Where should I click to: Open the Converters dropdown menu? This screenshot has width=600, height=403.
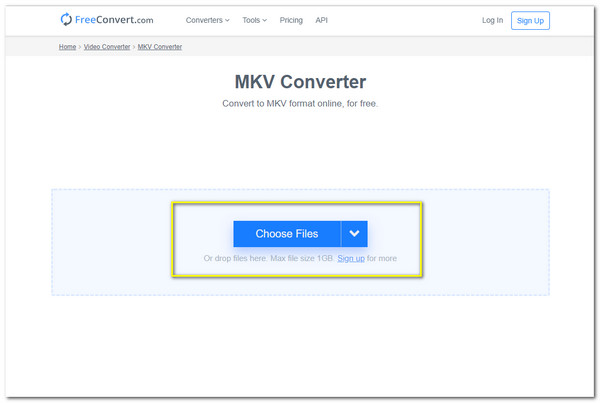207,20
